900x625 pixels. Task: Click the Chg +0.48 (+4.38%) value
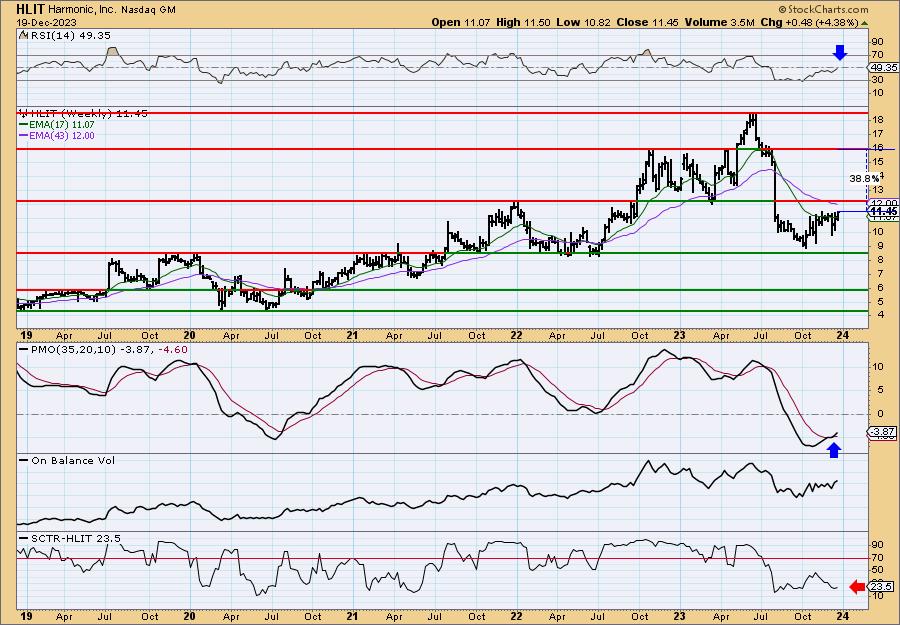(x=809, y=22)
